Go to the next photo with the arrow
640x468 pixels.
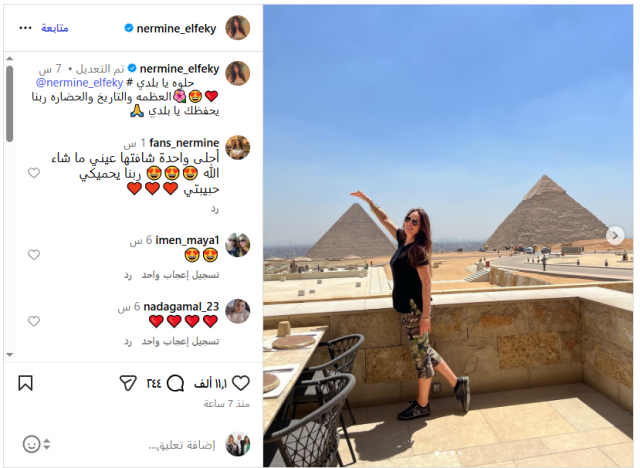coord(615,235)
